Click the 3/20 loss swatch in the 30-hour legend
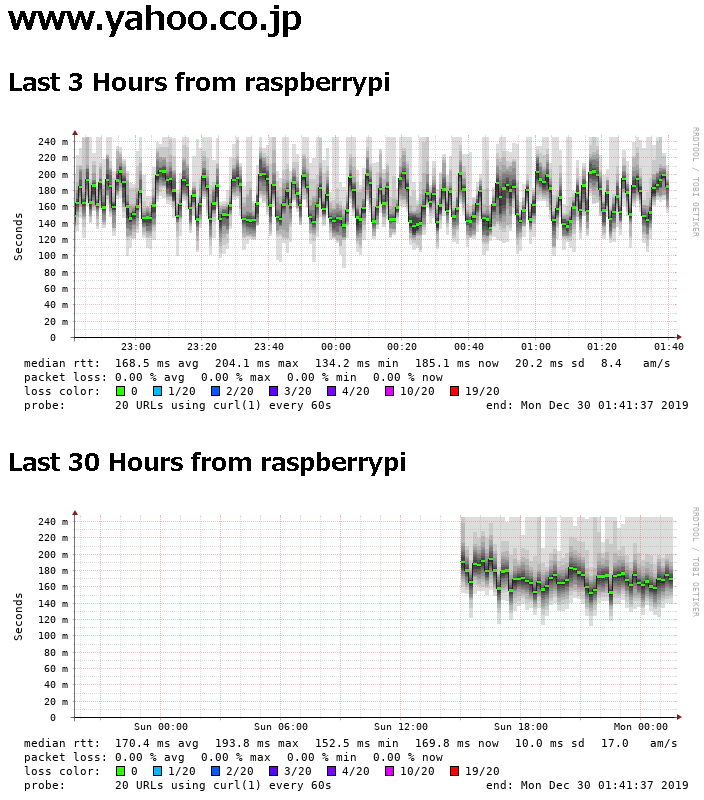The image size is (704, 800). coord(273,771)
